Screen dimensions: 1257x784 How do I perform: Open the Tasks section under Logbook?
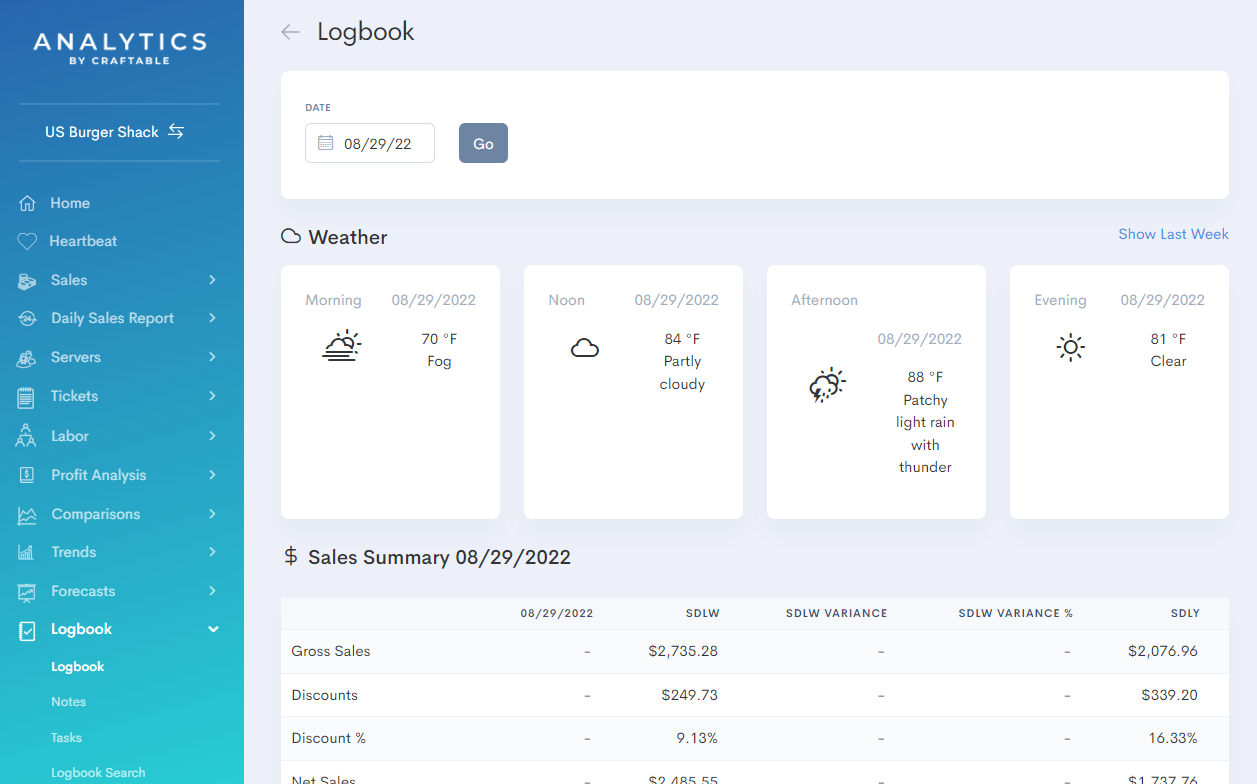(66, 737)
